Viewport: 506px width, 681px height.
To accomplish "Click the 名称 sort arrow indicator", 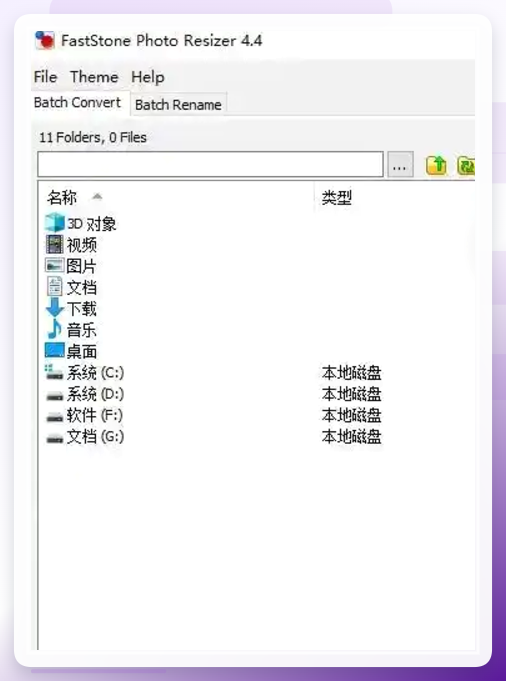I will pyautogui.click(x=97, y=197).
